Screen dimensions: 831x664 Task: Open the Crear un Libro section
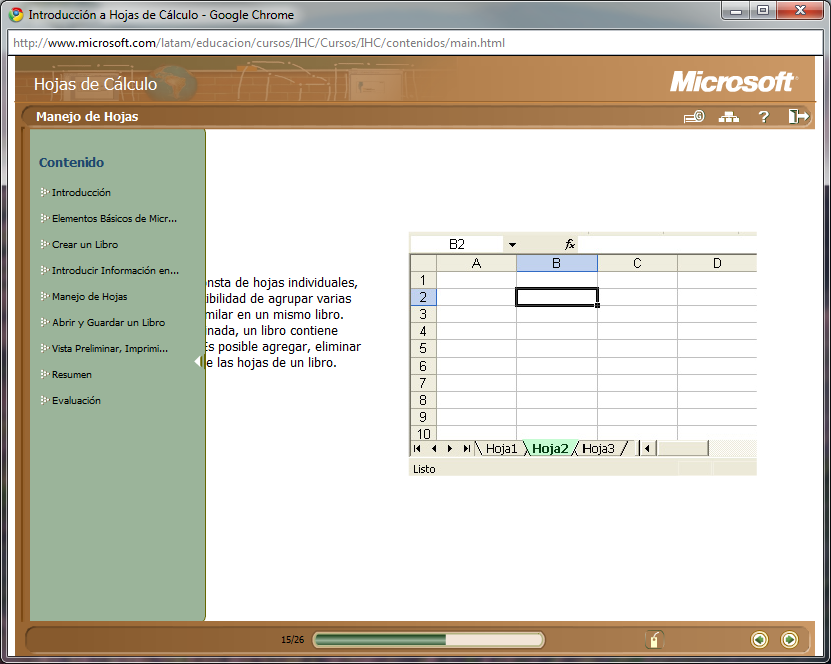coord(85,244)
